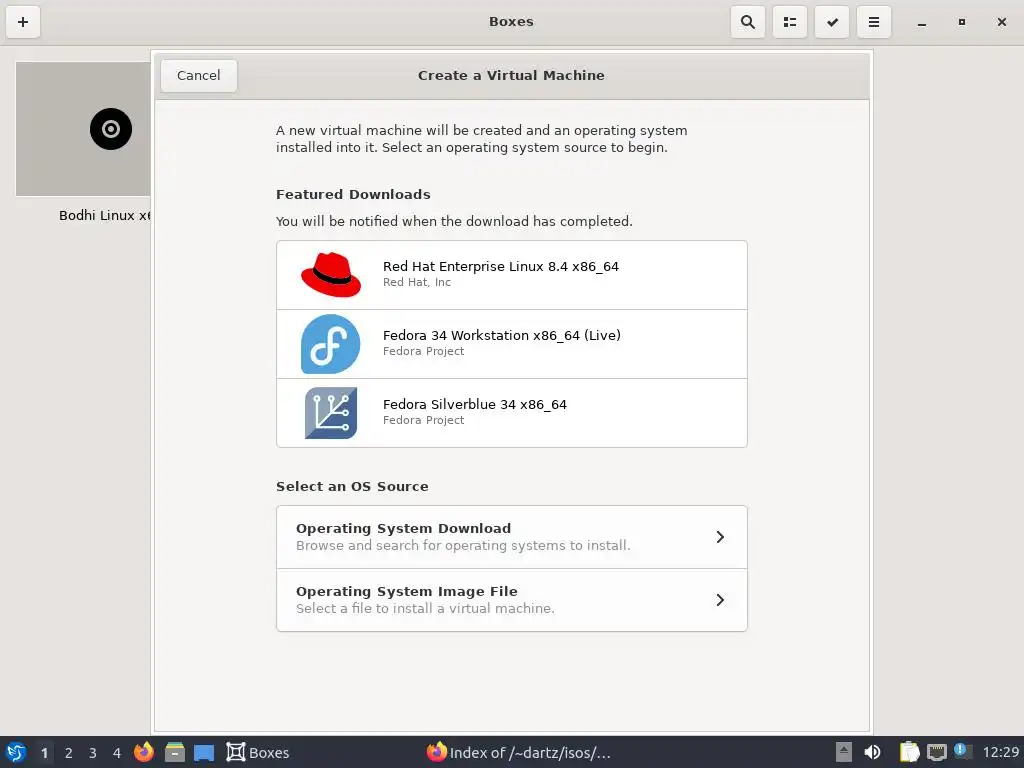Open the hamburger menu in Boxes
The width and height of the screenshot is (1024, 768).
[874, 22]
